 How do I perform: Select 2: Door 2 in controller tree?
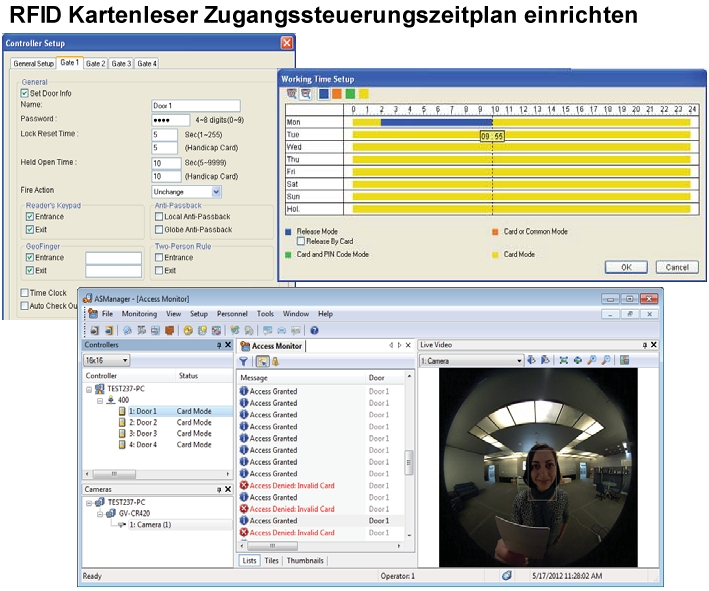pyautogui.click(x=143, y=422)
